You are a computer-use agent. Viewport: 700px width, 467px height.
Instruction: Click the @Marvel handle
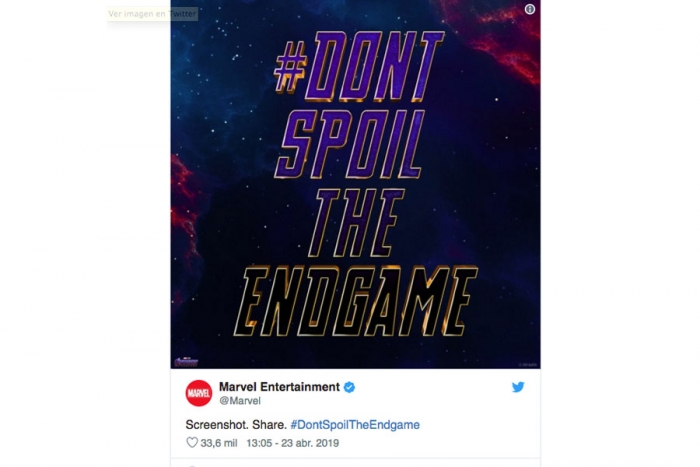pyautogui.click(x=240, y=400)
